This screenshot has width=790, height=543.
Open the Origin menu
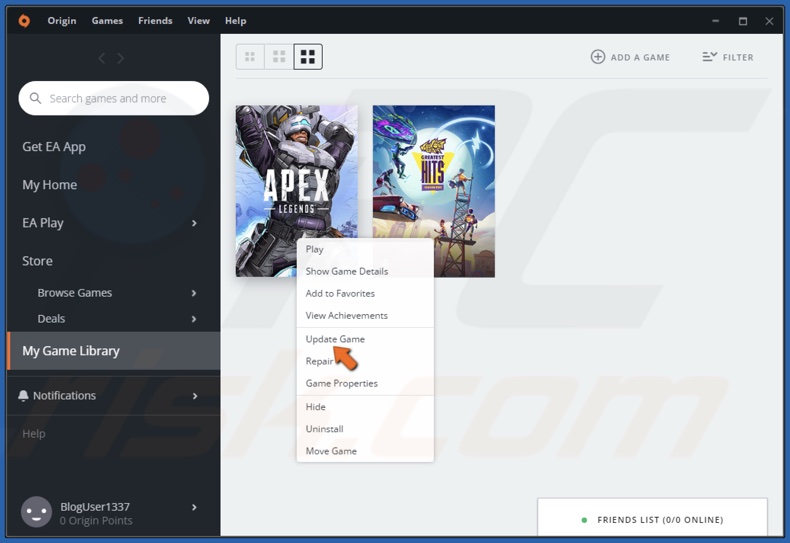[62, 21]
